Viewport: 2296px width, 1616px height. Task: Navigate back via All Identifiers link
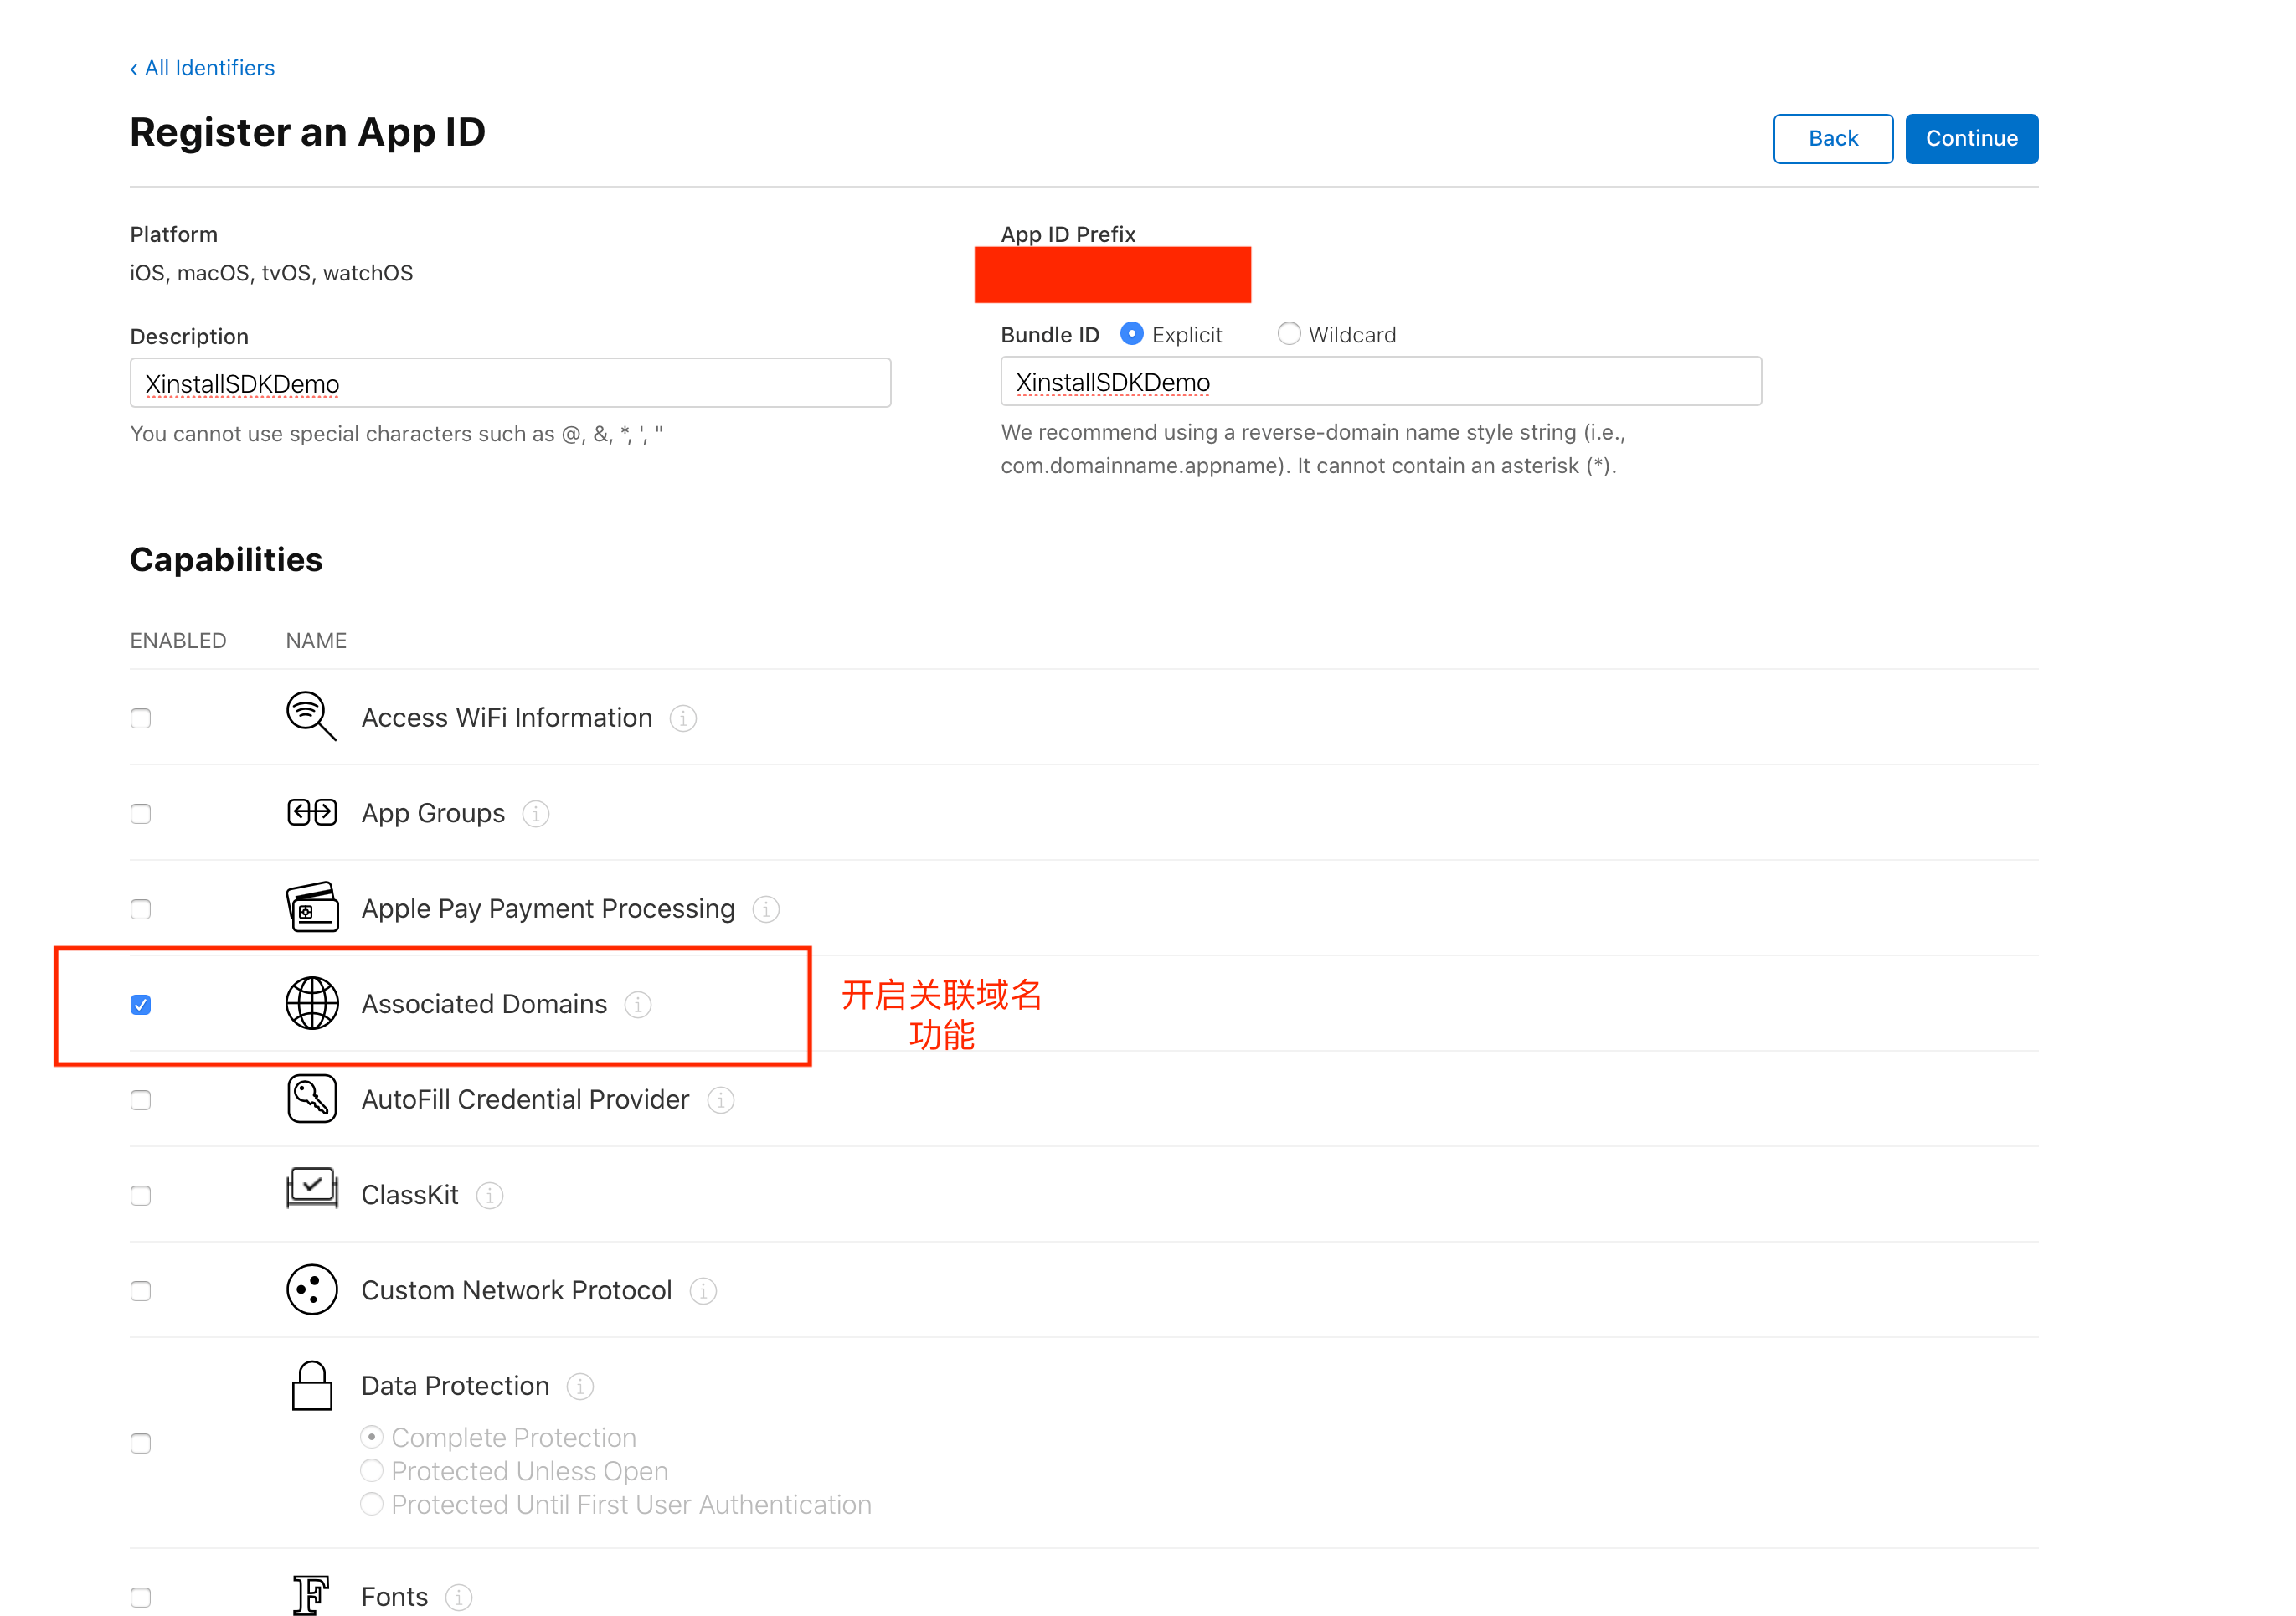click(202, 67)
